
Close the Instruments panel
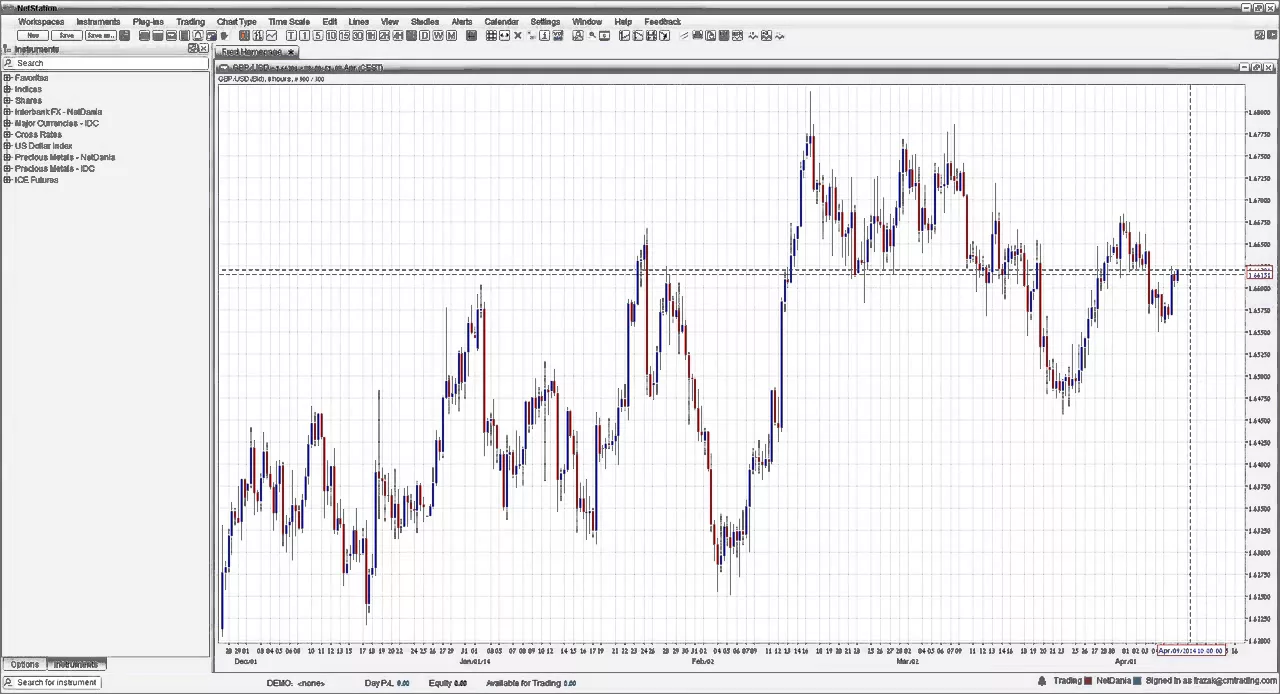point(204,49)
